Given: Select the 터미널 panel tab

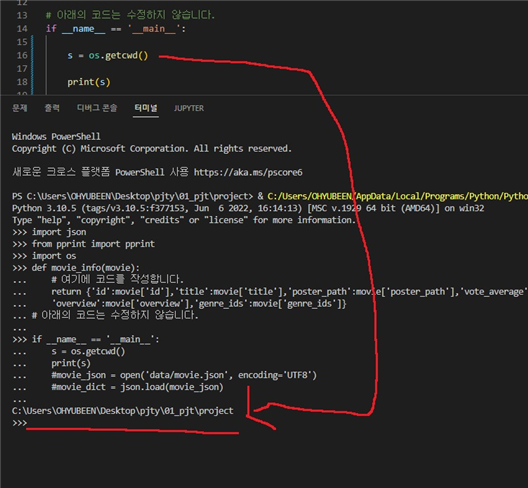Looking at the screenshot, I should pyautogui.click(x=146, y=108).
